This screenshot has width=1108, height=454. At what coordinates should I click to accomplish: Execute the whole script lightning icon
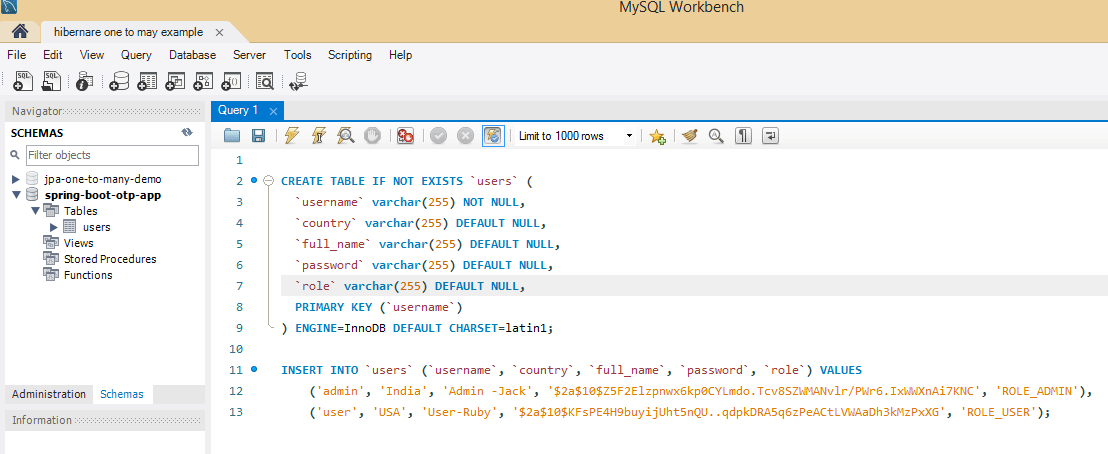pyautogui.click(x=292, y=136)
